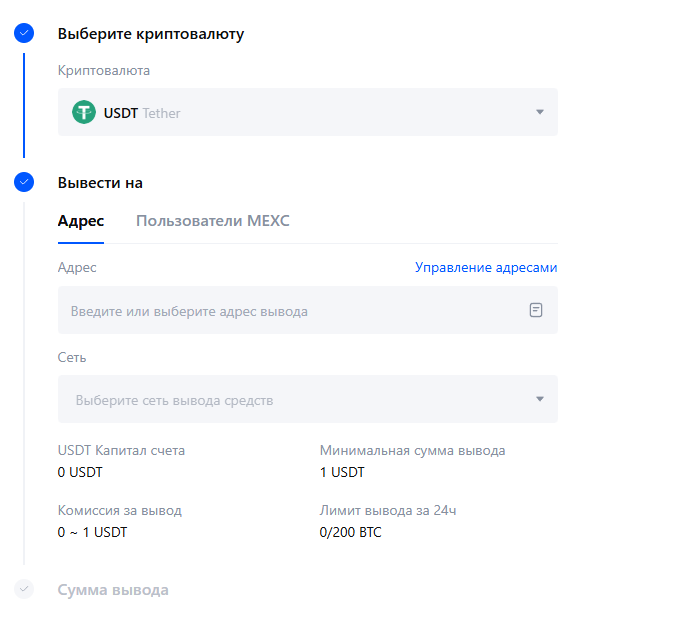
Task: Click the Вывести на step heading
Action: [100, 183]
